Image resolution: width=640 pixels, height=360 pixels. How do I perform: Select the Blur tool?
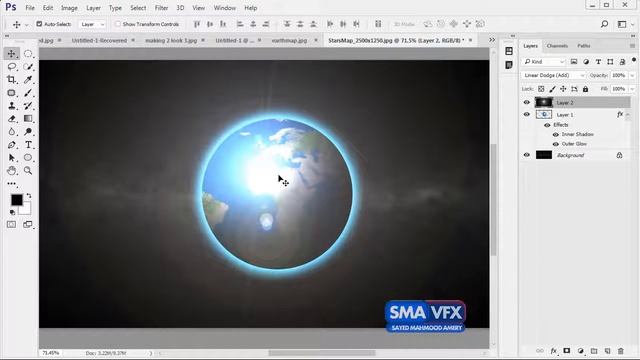click(x=11, y=131)
